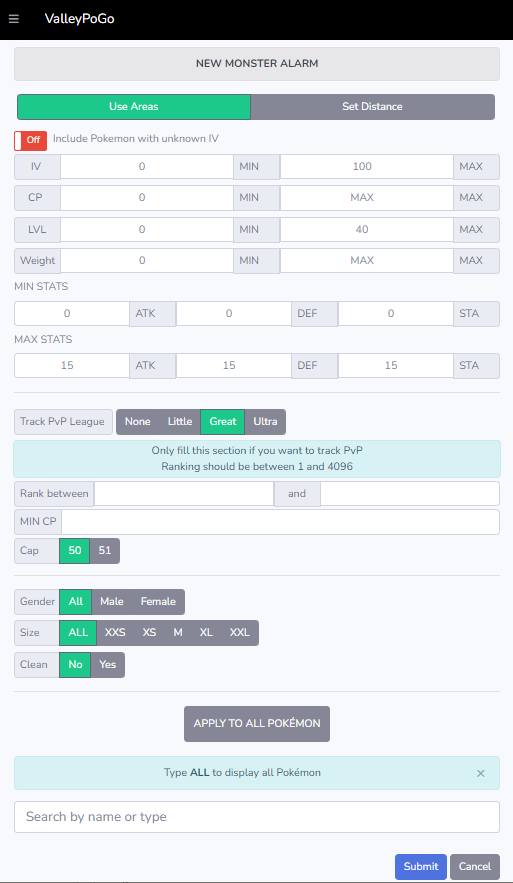Set Clean option to Yes

pyautogui.click(x=108, y=665)
